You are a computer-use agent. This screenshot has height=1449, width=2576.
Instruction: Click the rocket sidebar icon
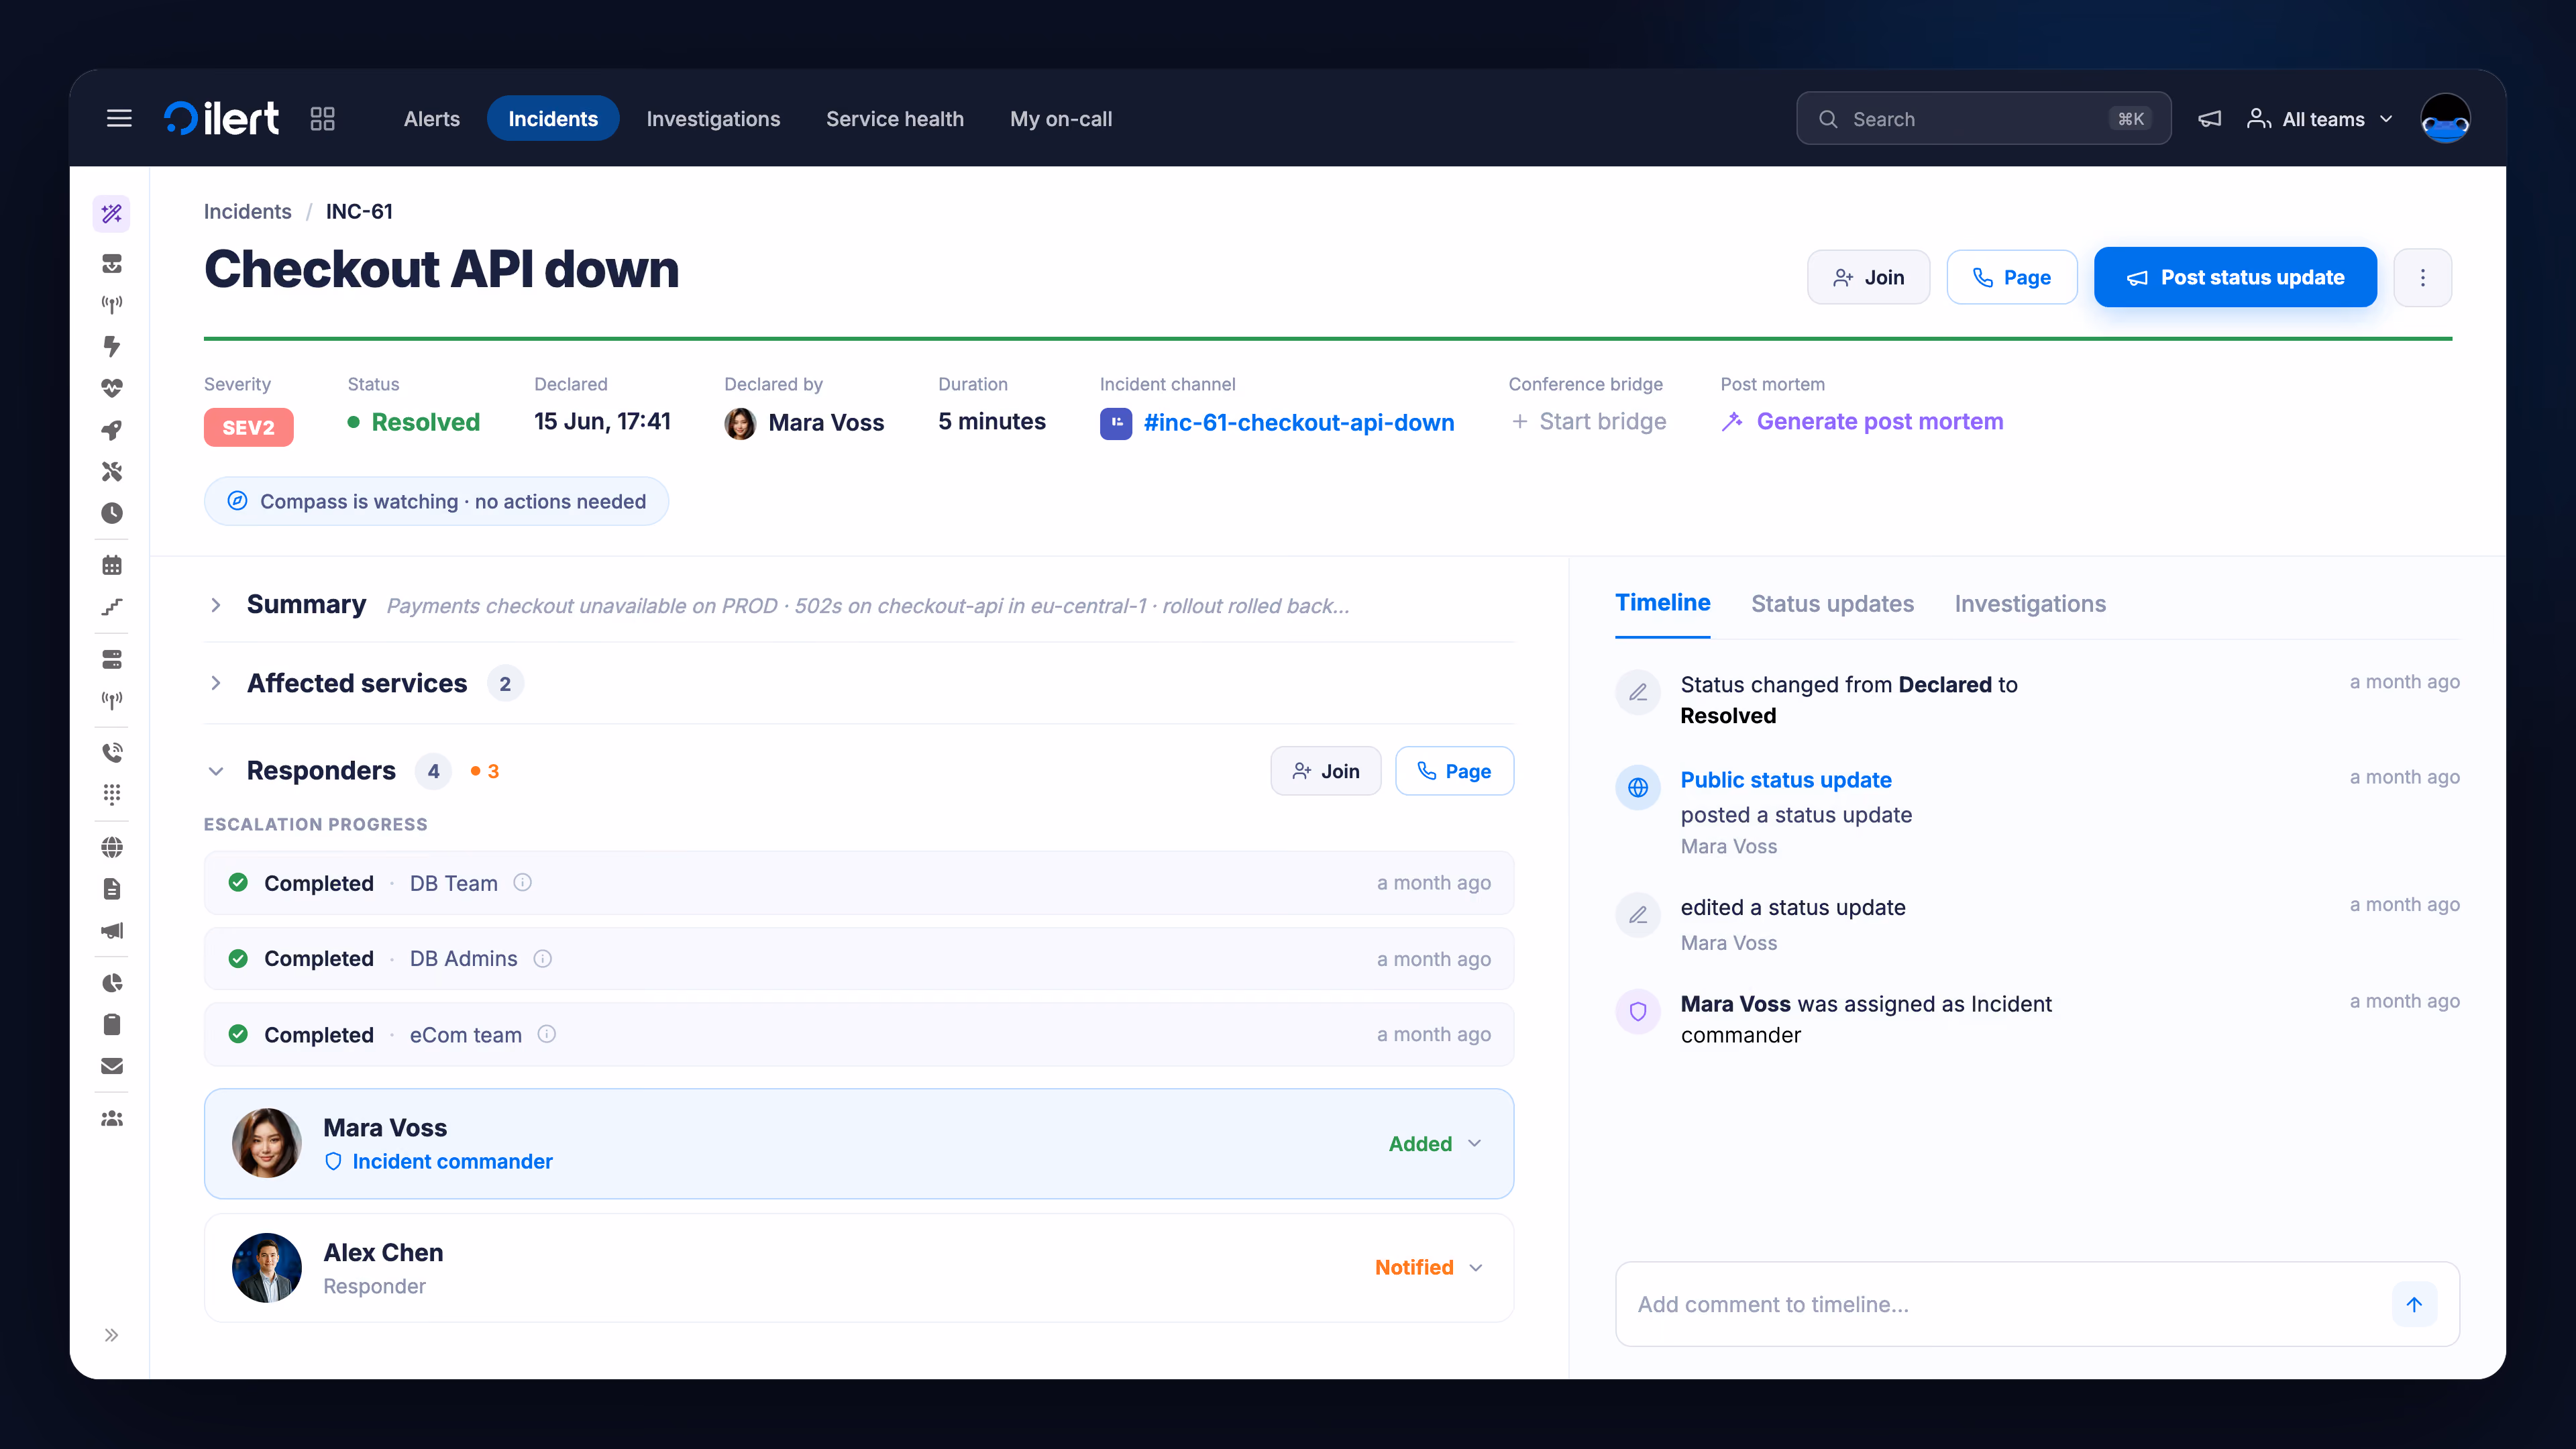112,430
